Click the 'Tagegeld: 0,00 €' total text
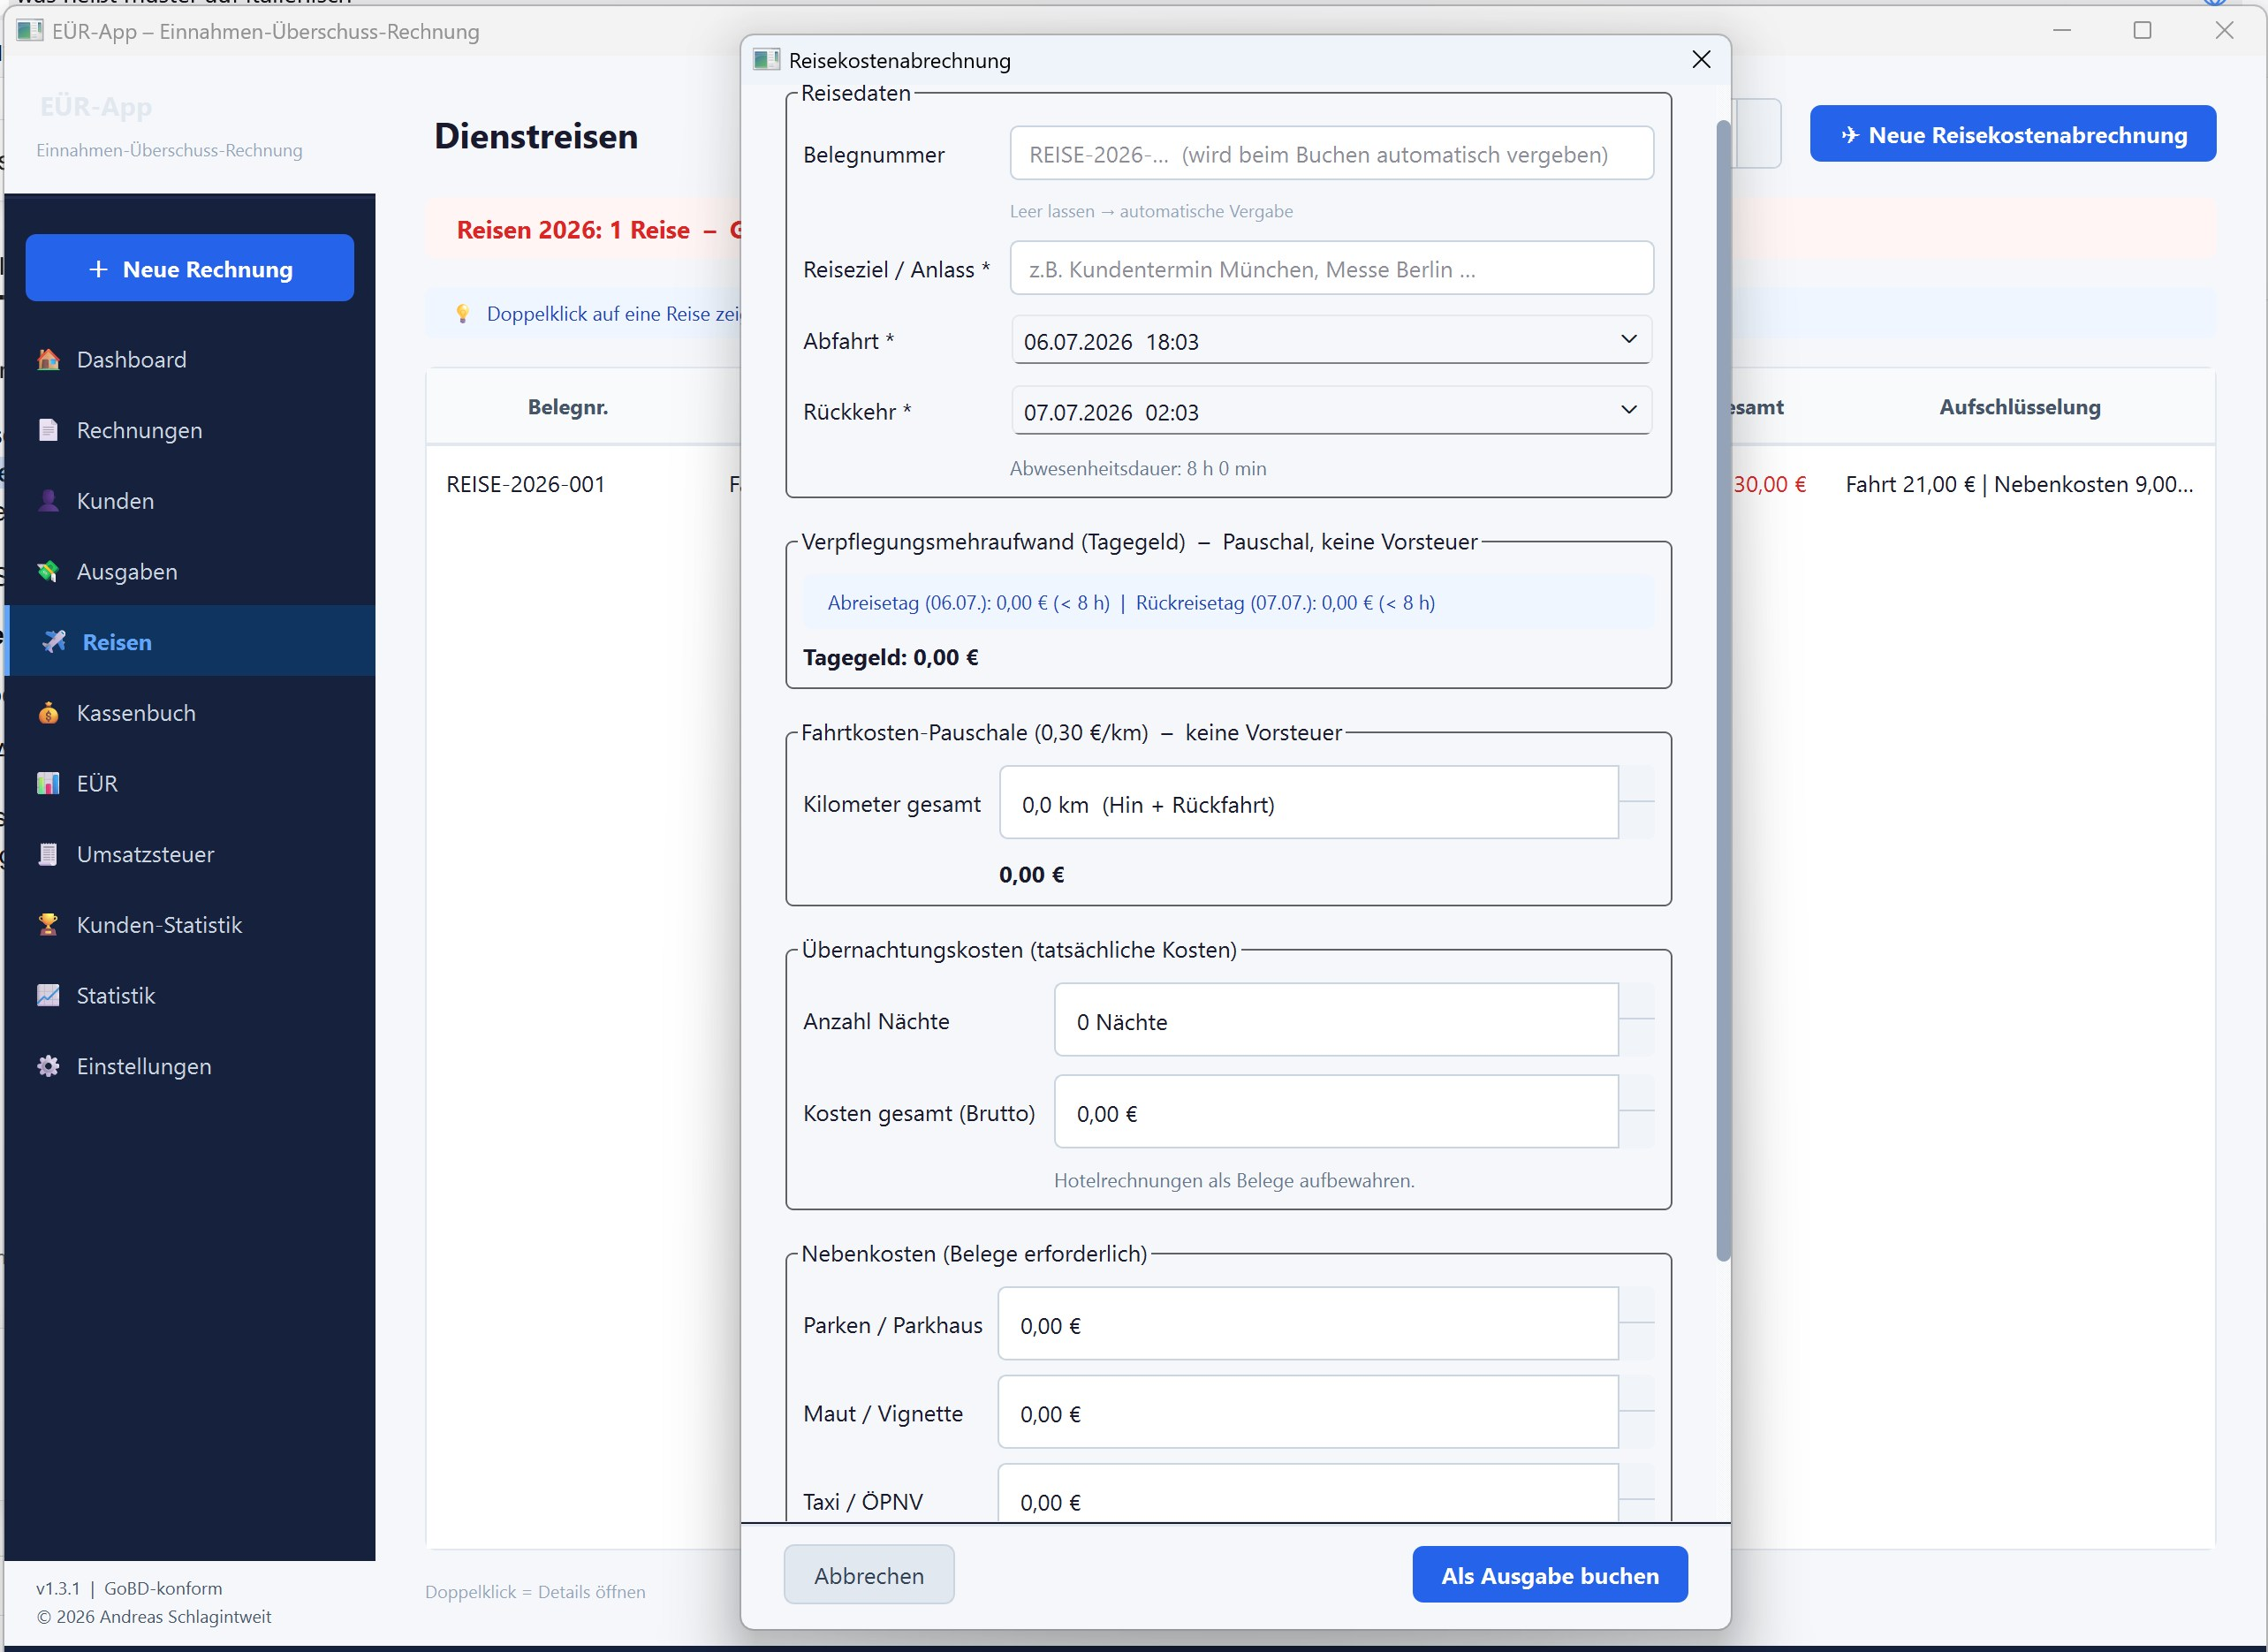2268x1652 pixels. [x=890, y=657]
